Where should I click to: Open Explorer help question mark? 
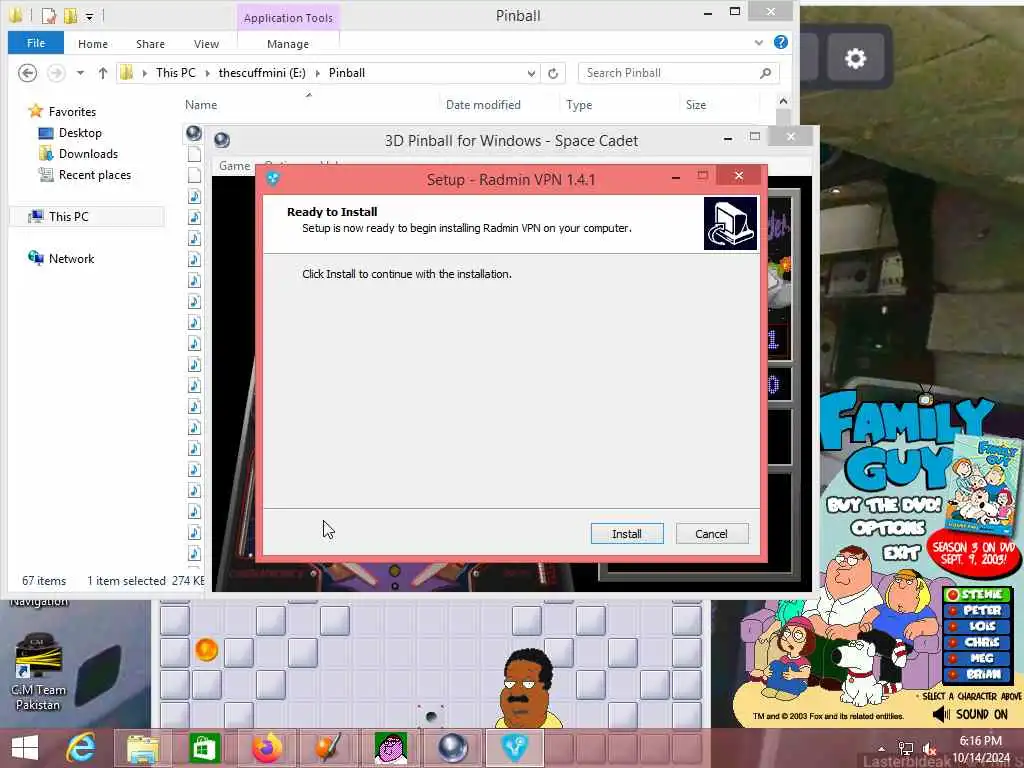point(780,42)
